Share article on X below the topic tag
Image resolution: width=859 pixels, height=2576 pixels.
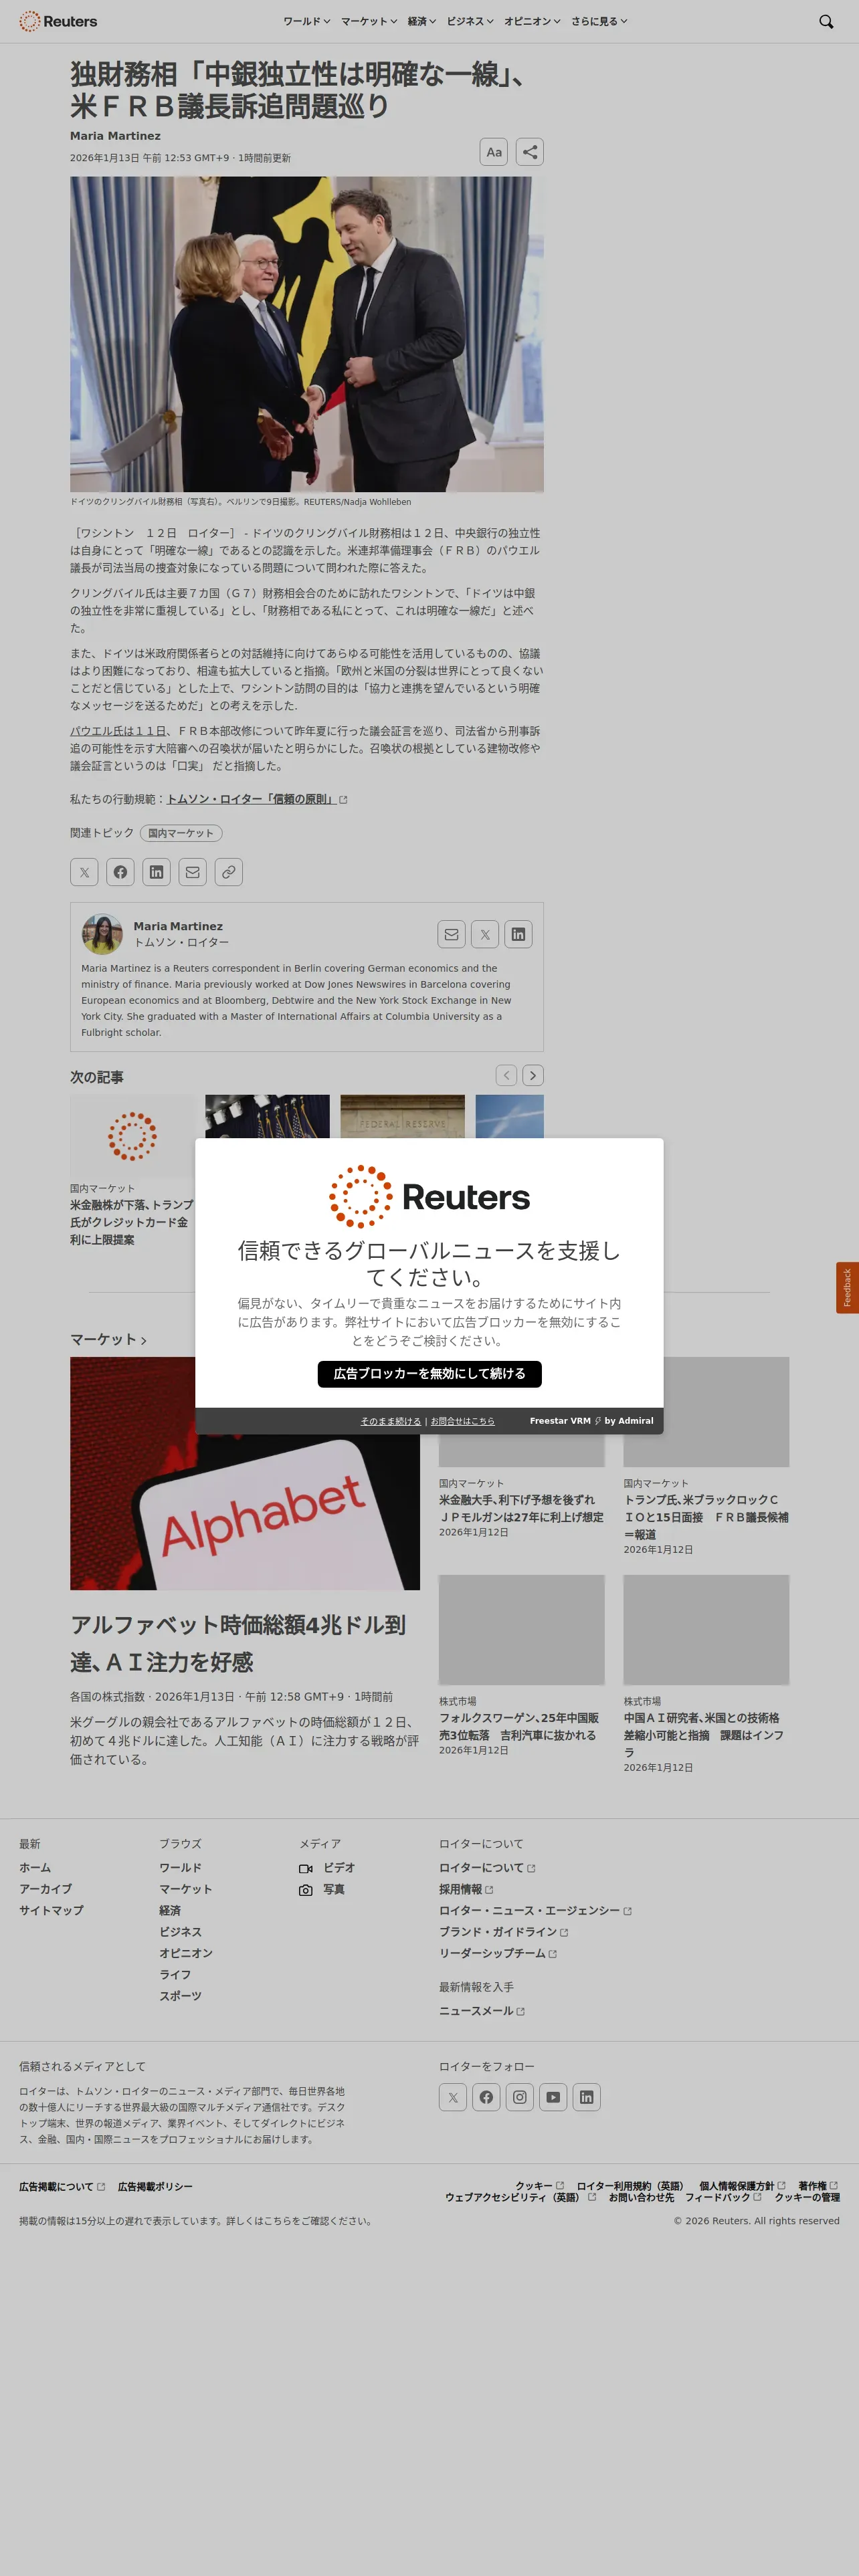84,872
